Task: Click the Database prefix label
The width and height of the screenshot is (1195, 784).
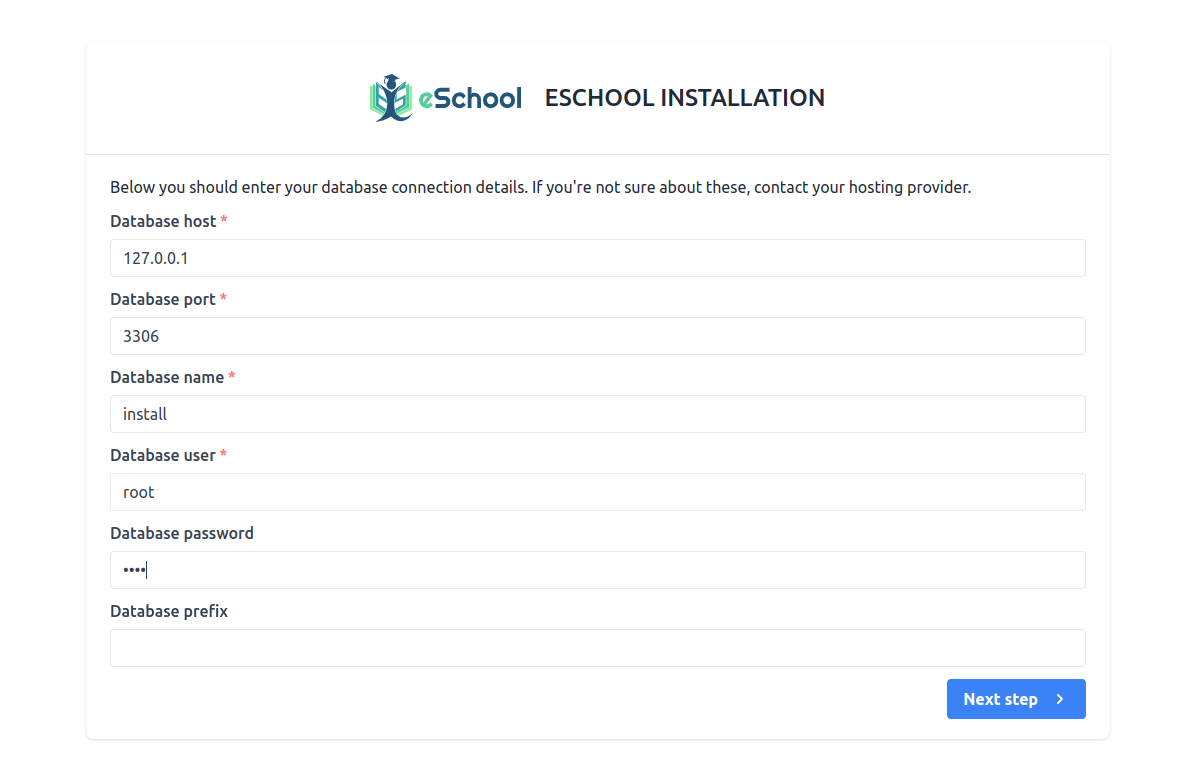Action: (x=168, y=611)
